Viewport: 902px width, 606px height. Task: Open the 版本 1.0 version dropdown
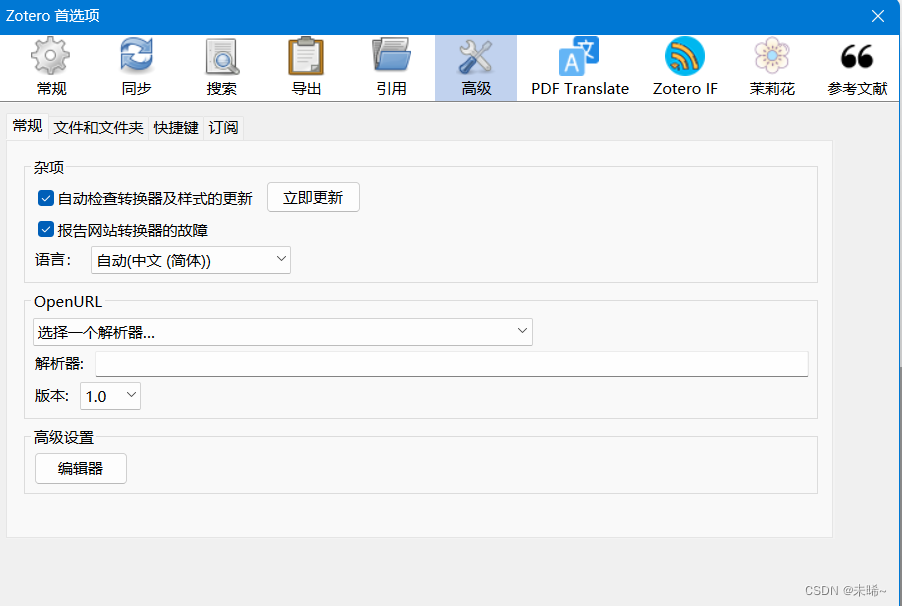tap(110, 396)
